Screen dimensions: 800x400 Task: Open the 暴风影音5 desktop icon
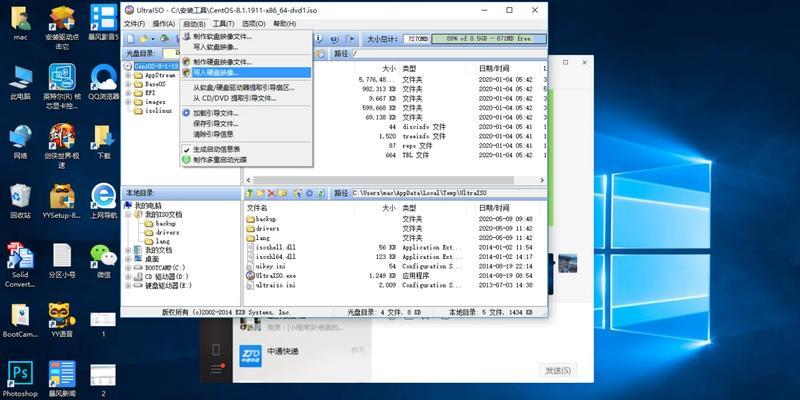click(104, 23)
